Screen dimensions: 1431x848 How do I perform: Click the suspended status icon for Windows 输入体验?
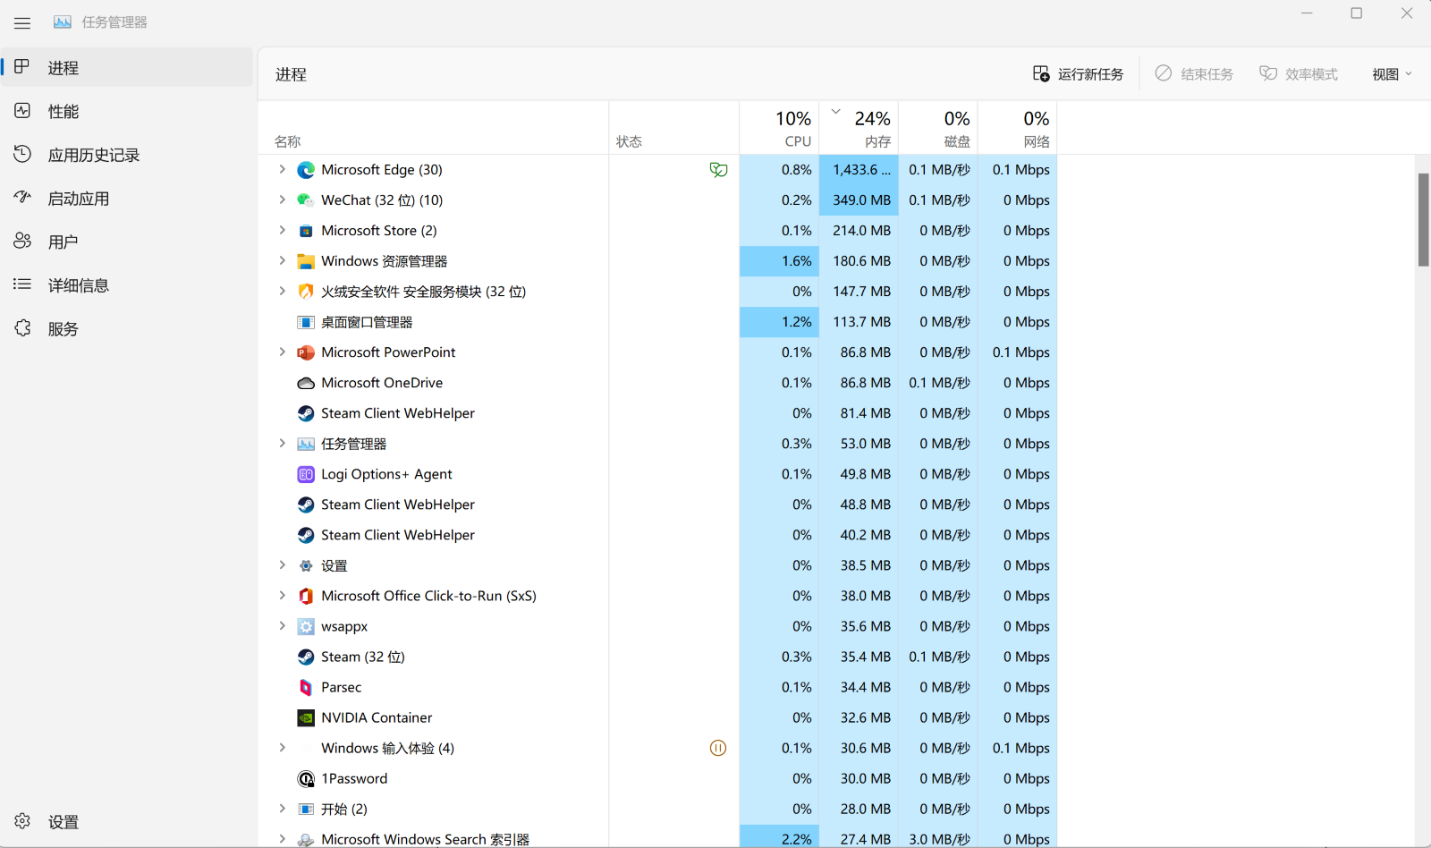pos(718,748)
